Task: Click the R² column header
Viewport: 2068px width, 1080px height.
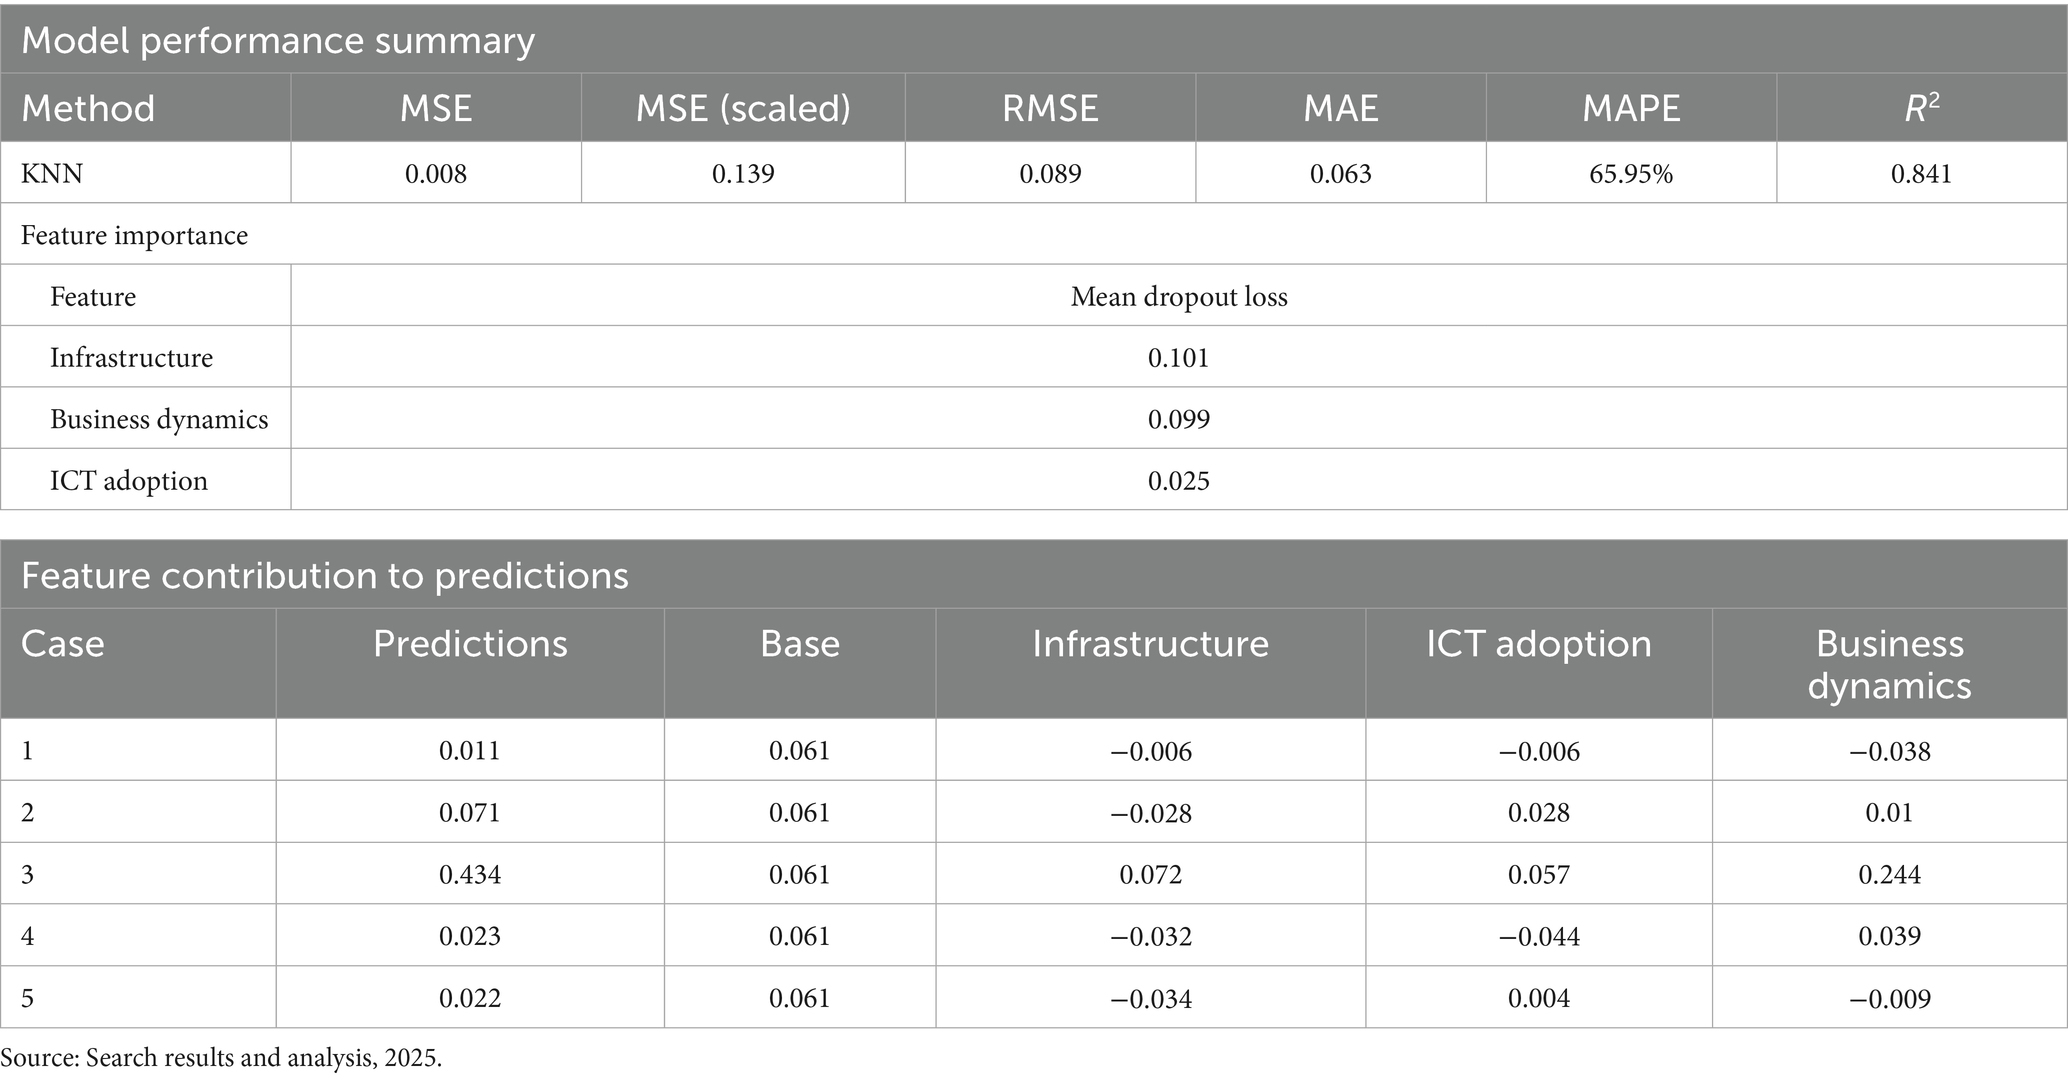Action: (1921, 108)
